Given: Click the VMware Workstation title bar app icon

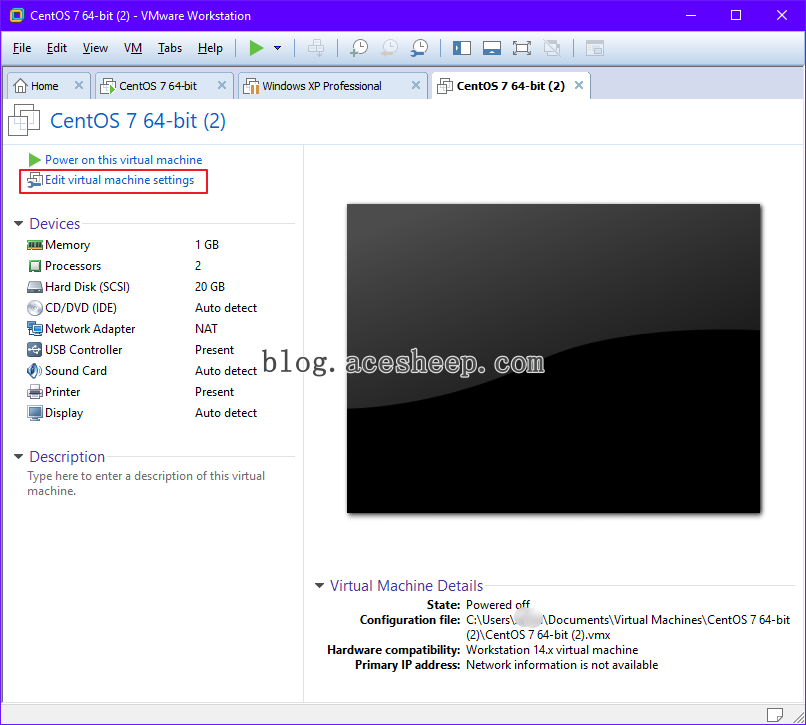Looking at the screenshot, I should [x=16, y=15].
